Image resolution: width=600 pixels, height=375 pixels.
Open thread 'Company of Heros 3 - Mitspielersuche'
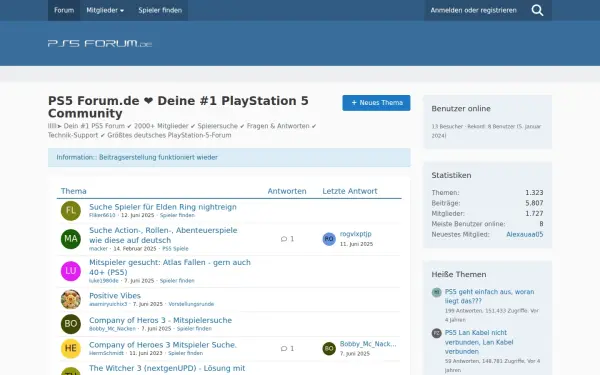click(x=160, y=320)
